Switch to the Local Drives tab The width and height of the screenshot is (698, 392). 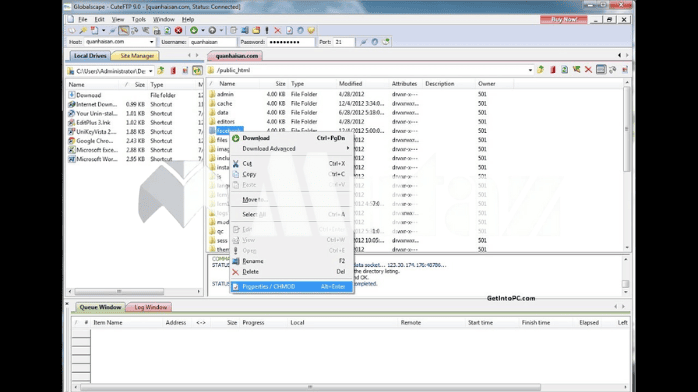pyautogui.click(x=90, y=56)
